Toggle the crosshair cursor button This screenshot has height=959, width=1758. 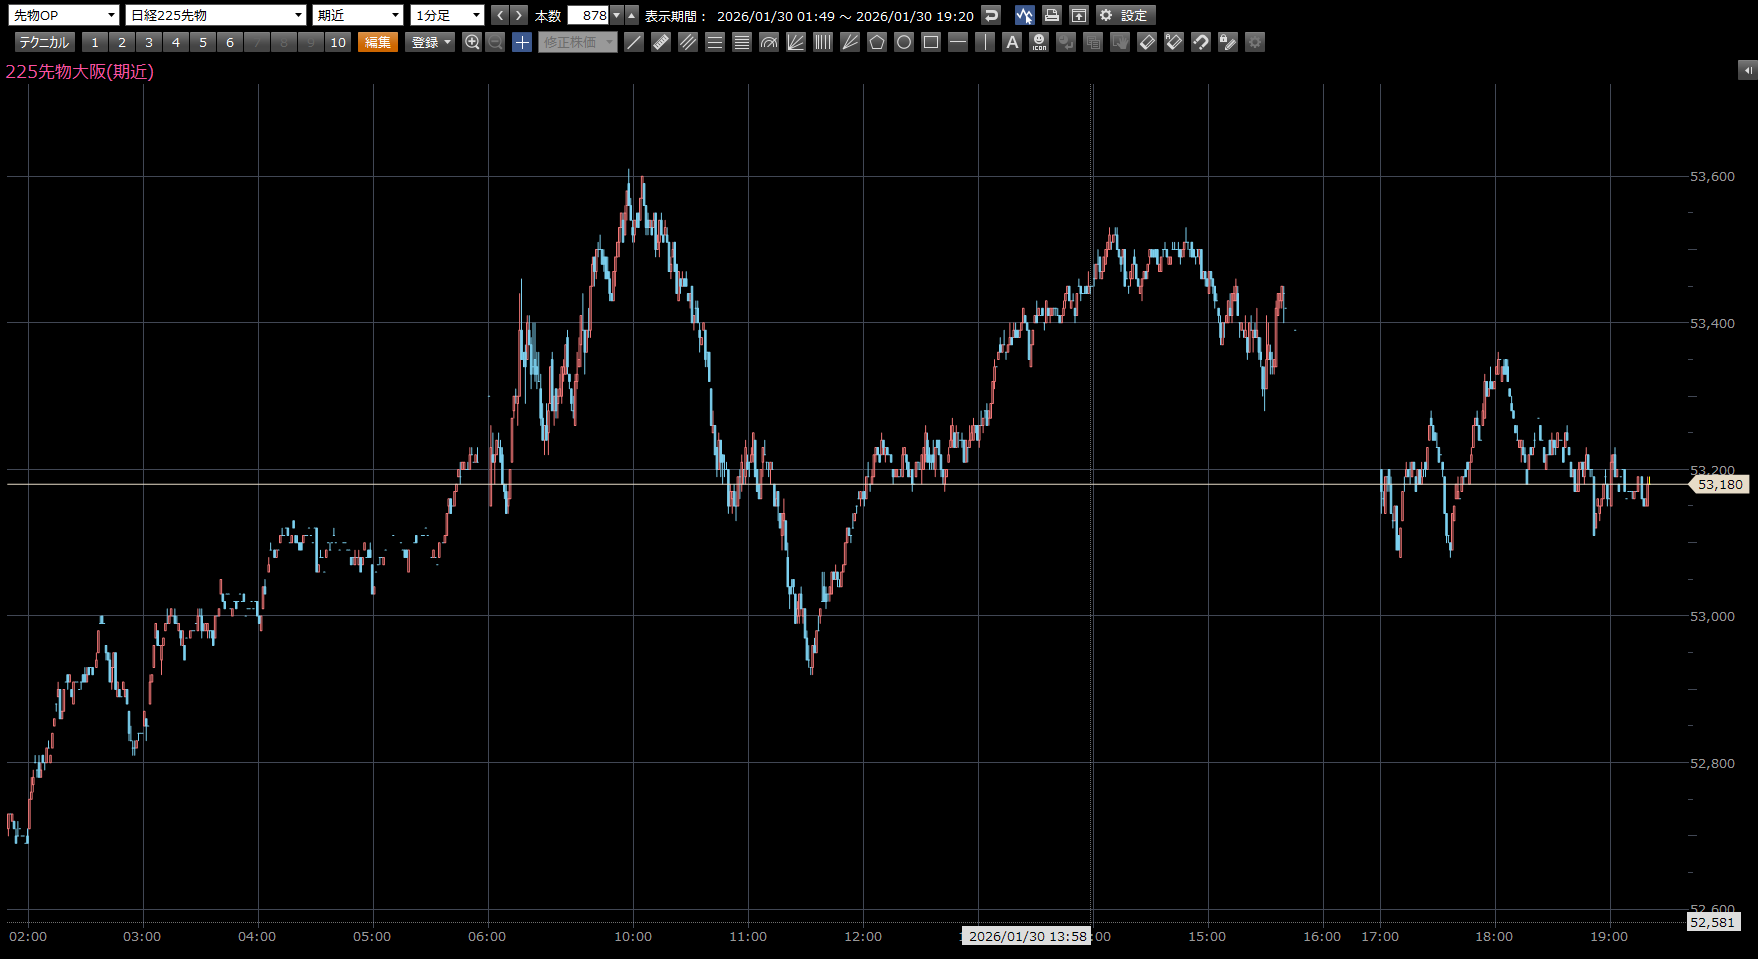(x=522, y=42)
